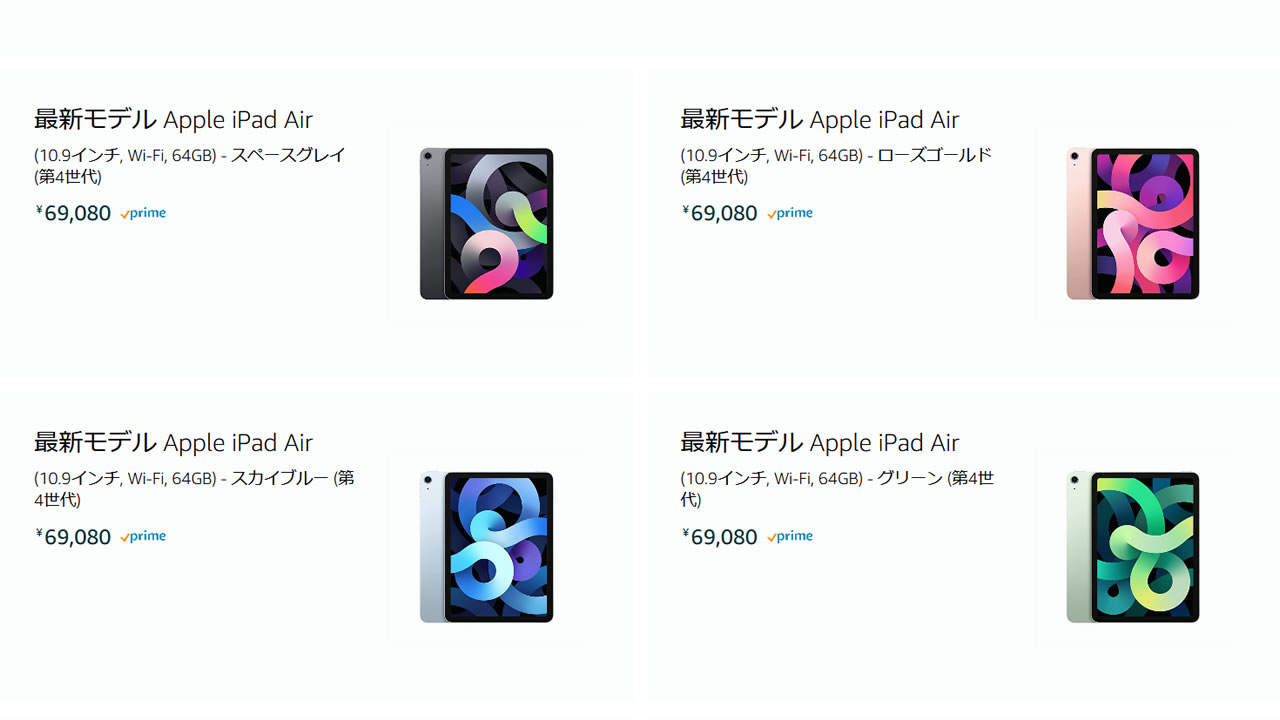Open the Space Gray iPad Air thumbnail
This screenshot has height=720, width=1280.
(487, 224)
